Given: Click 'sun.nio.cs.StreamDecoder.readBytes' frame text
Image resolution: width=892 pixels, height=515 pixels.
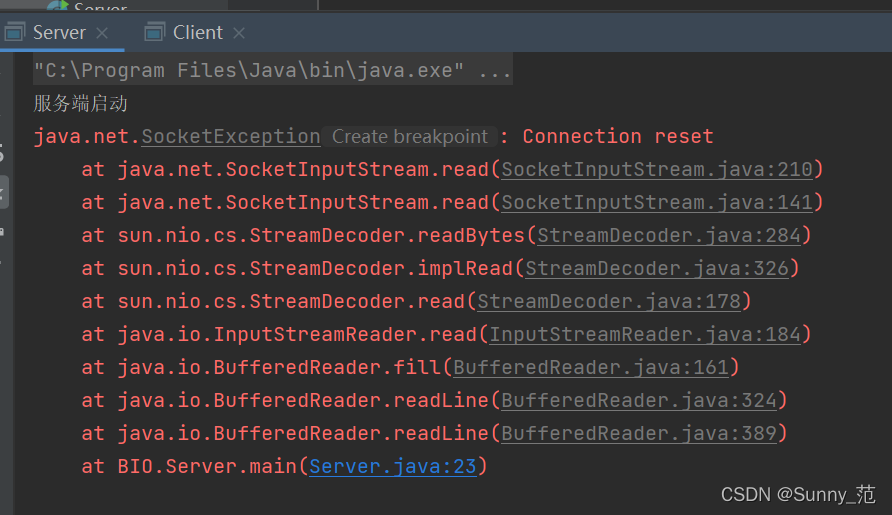Looking at the screenshot, I should (321, 236).
